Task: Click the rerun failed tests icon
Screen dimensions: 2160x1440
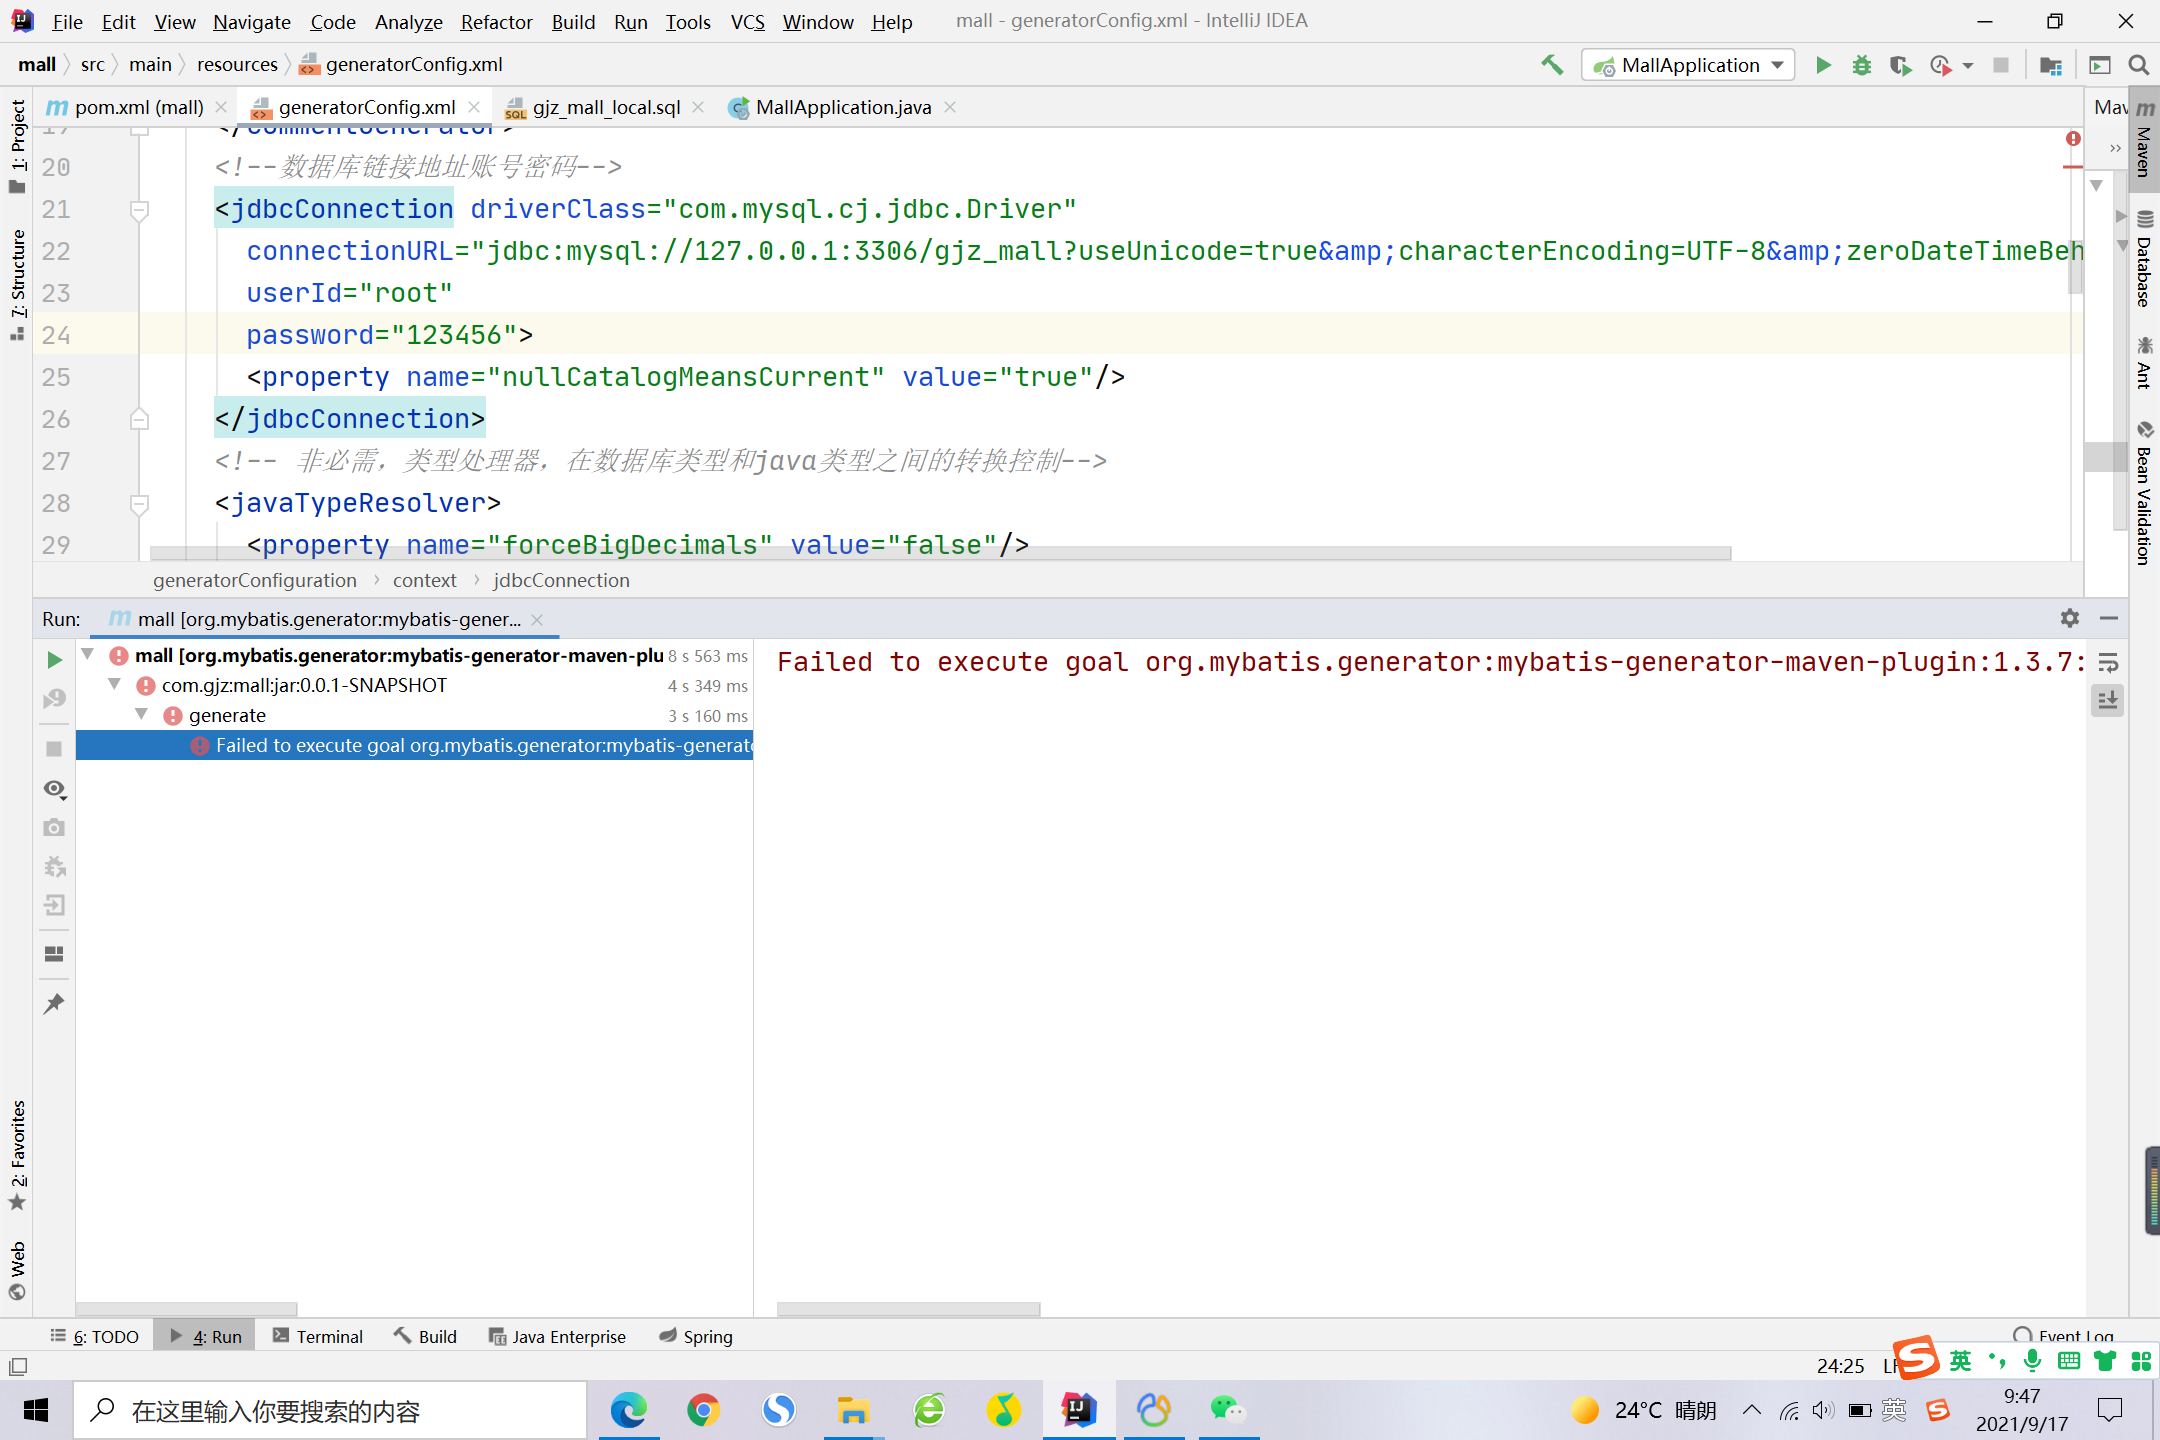Action: (x=54, y=699)
